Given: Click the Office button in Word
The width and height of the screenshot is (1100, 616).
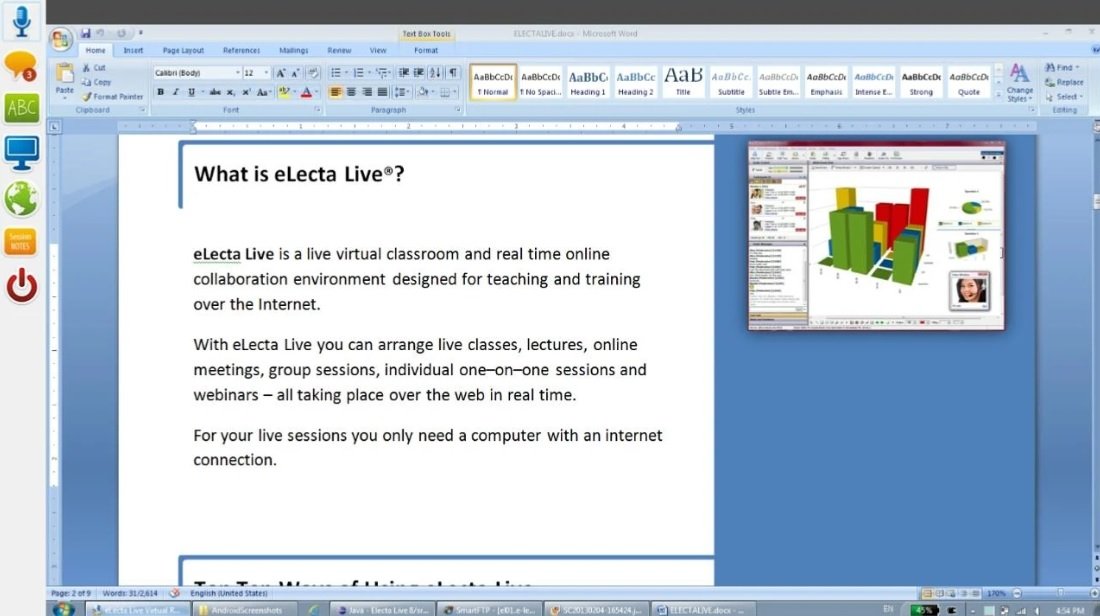Looking at the screenshot, I should (61, 39).
